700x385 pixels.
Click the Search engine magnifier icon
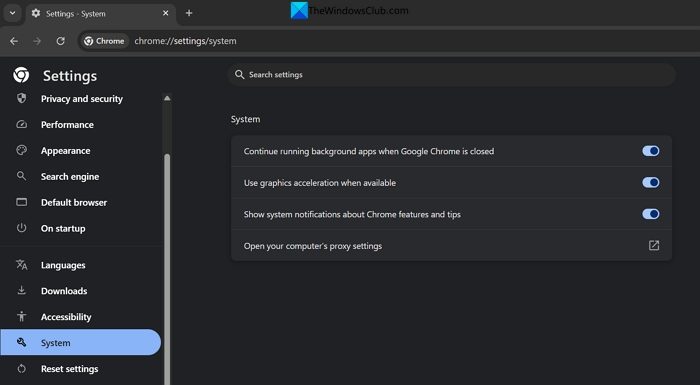21,176
